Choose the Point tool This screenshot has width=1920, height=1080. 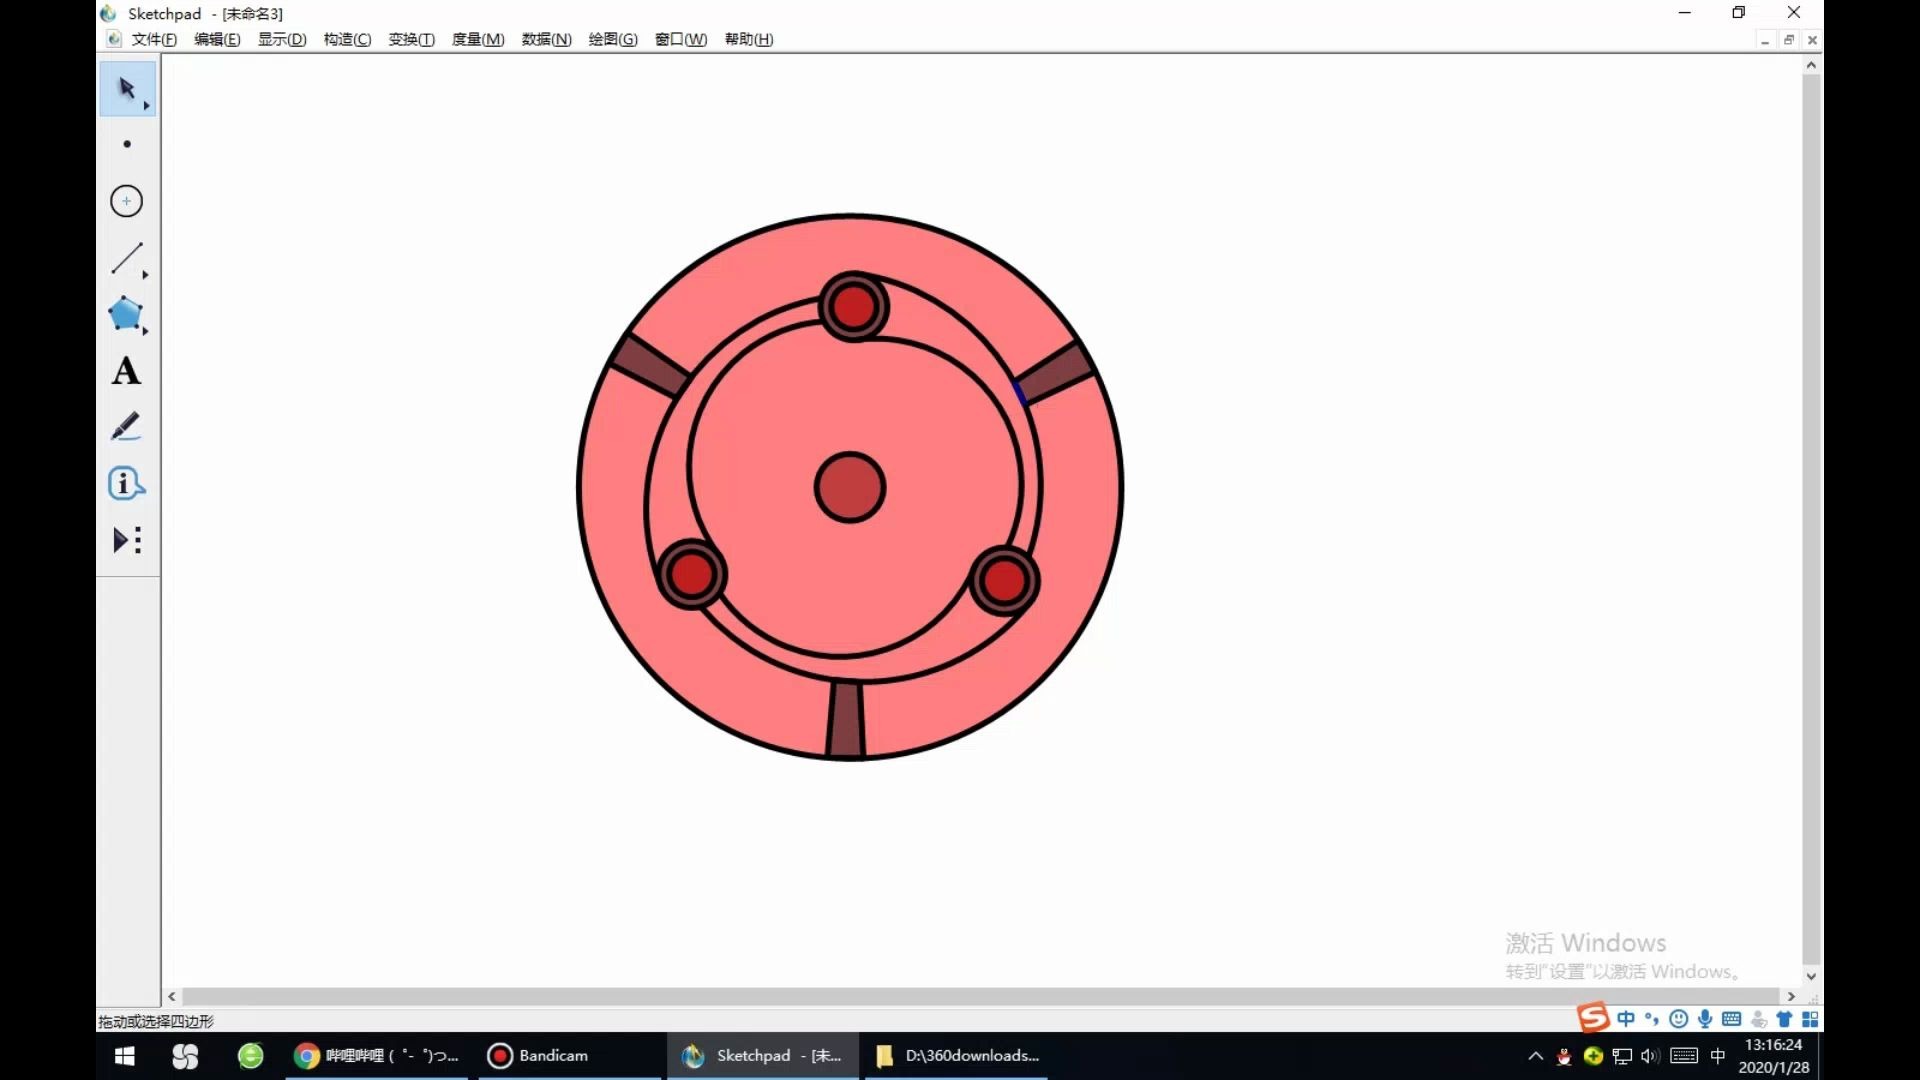click(x=127, y=144)
